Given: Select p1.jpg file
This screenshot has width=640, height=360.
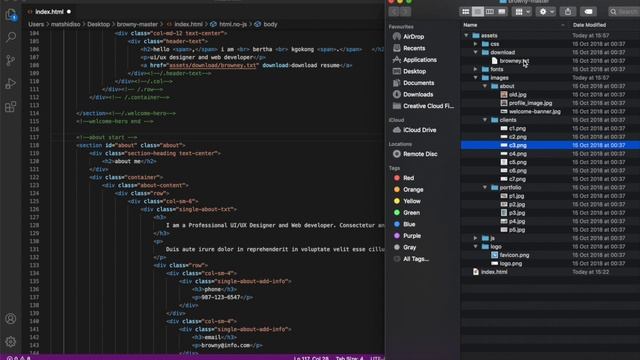Looking at the screenshot, I should [x=516, y=196].
